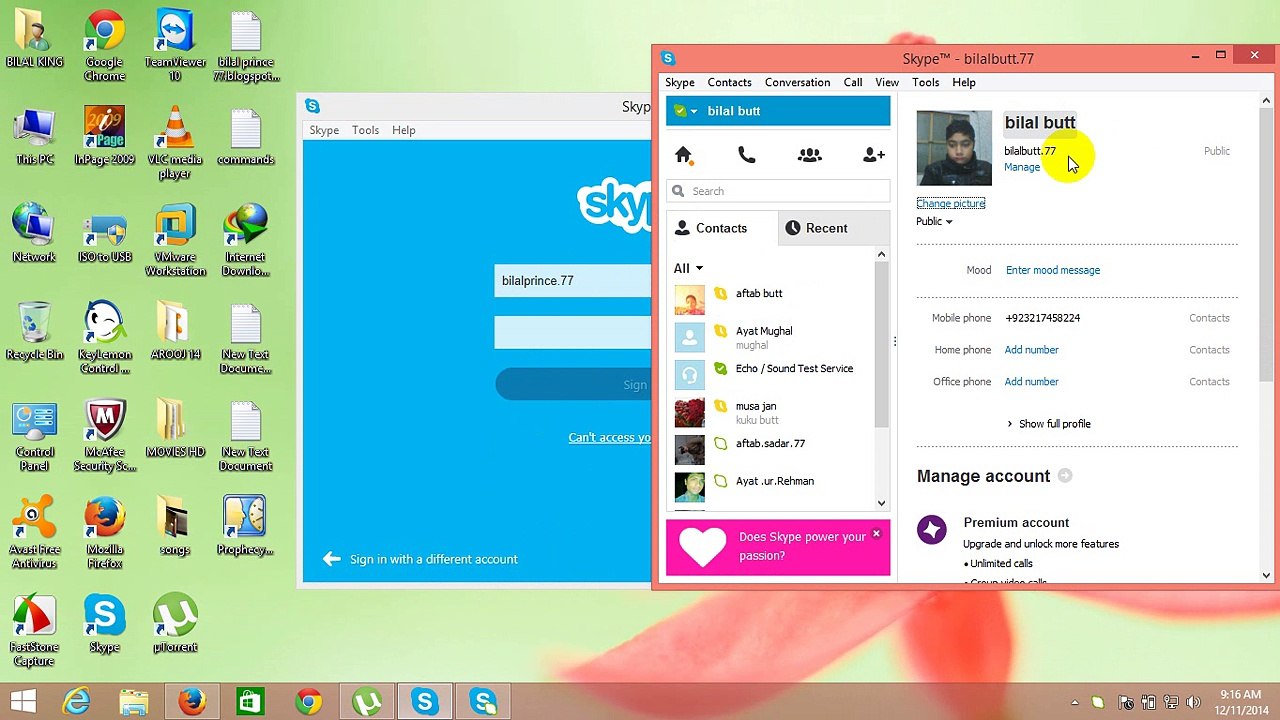Select the Recycle Bin desktop icon
The height and width of the screenshot is (720, 1280).
click(34, 330)
